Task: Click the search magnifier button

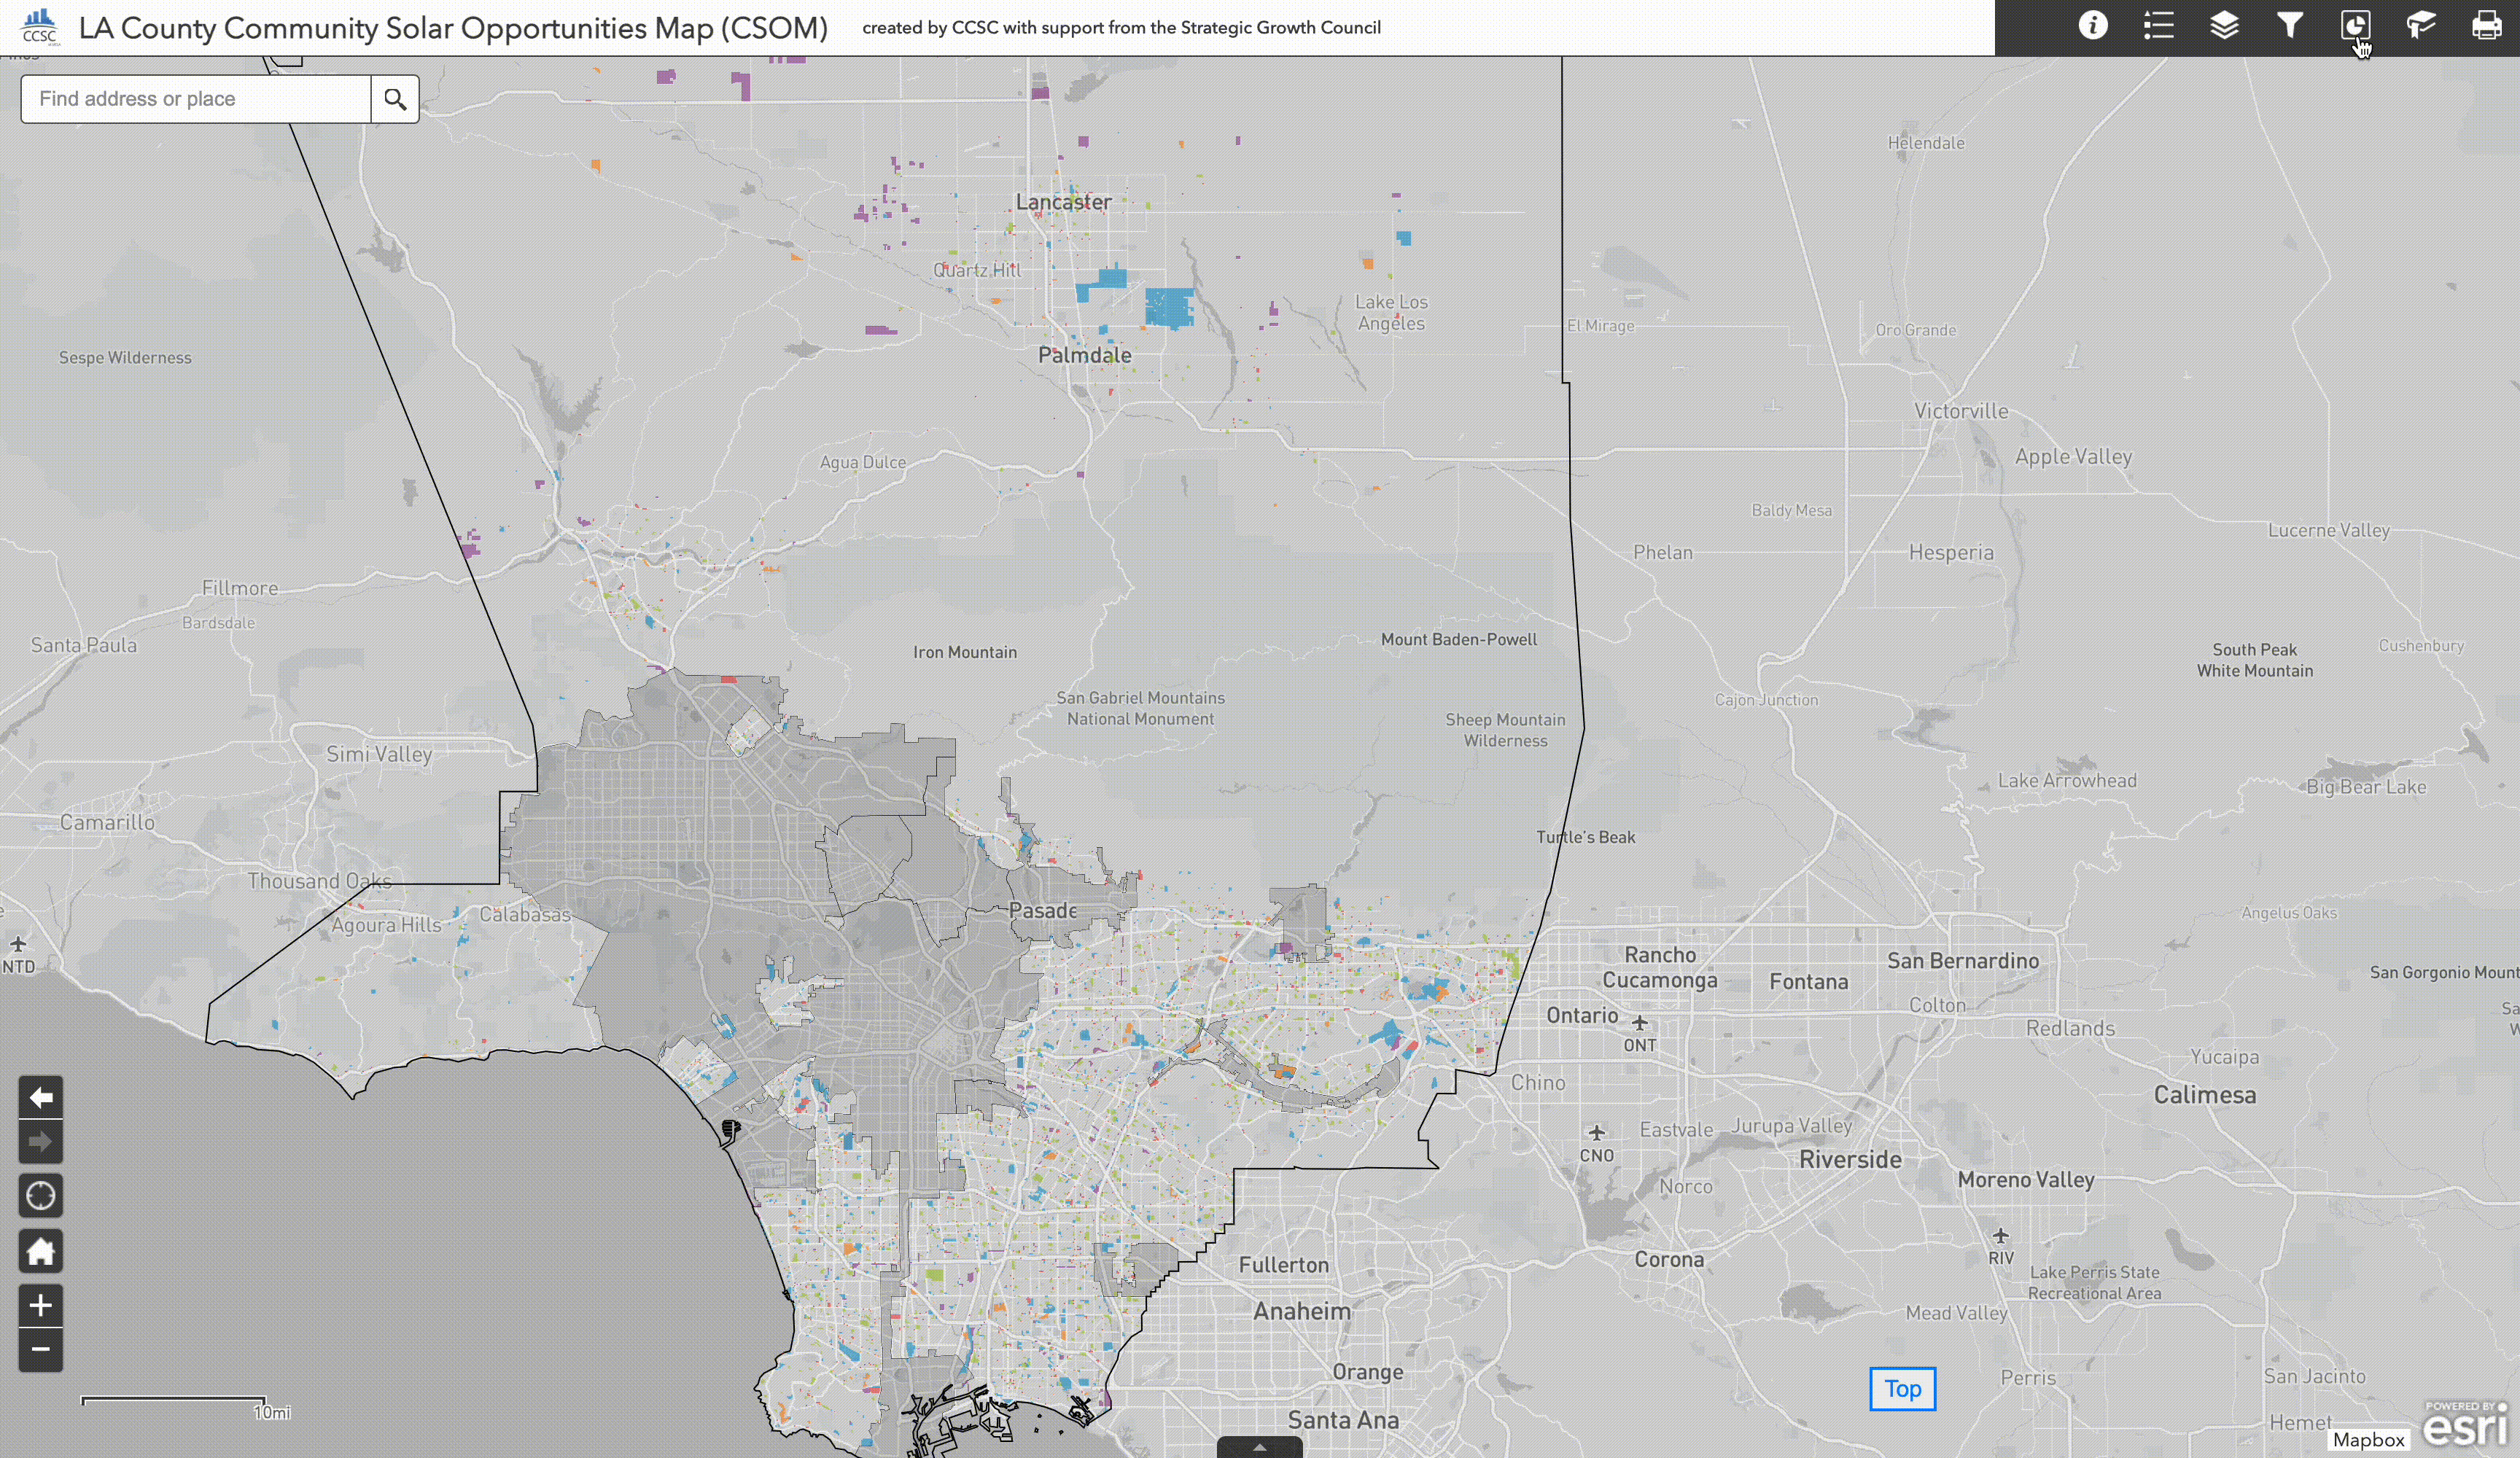Action: (x=395, y=99)
